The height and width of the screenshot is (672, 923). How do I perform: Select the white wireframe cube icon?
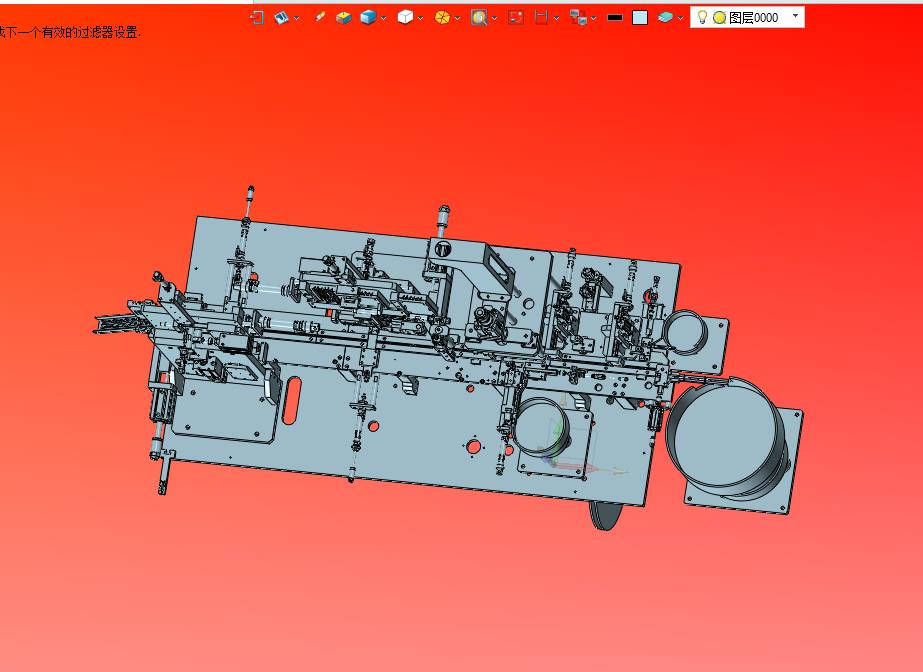click(x=405, y=18)
